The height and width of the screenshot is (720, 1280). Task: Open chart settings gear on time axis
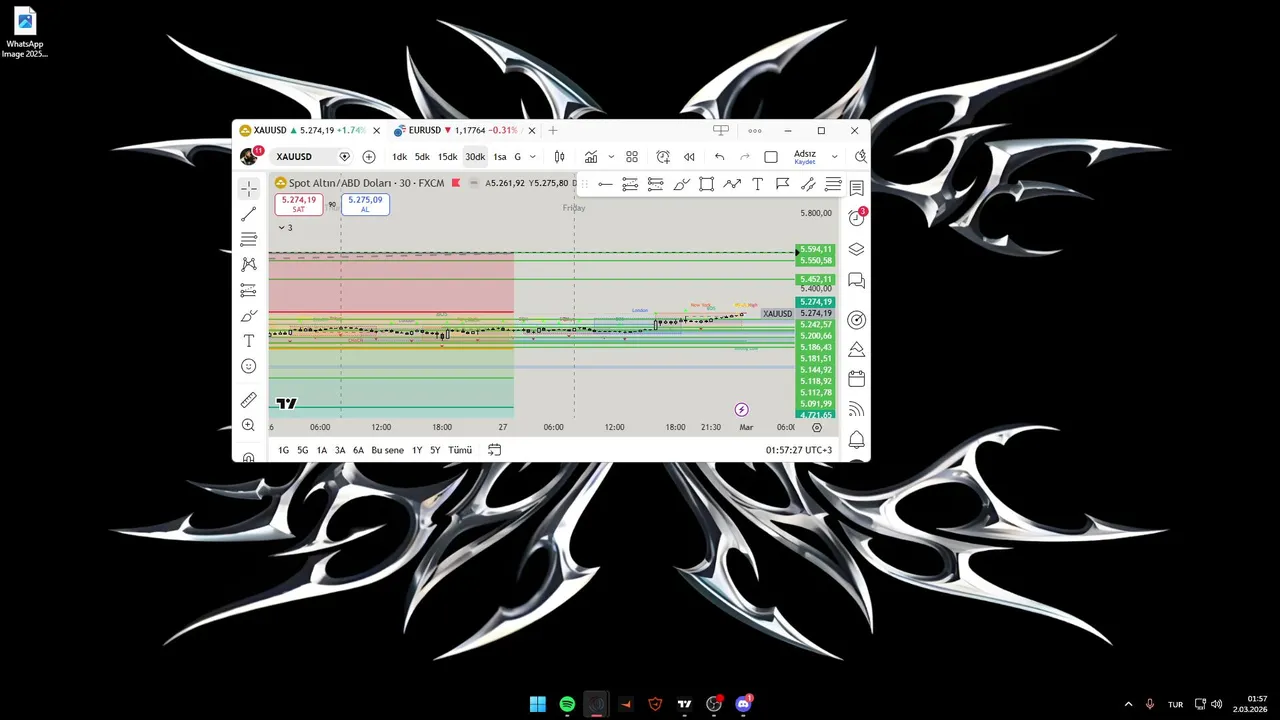[x=817, y=427]
